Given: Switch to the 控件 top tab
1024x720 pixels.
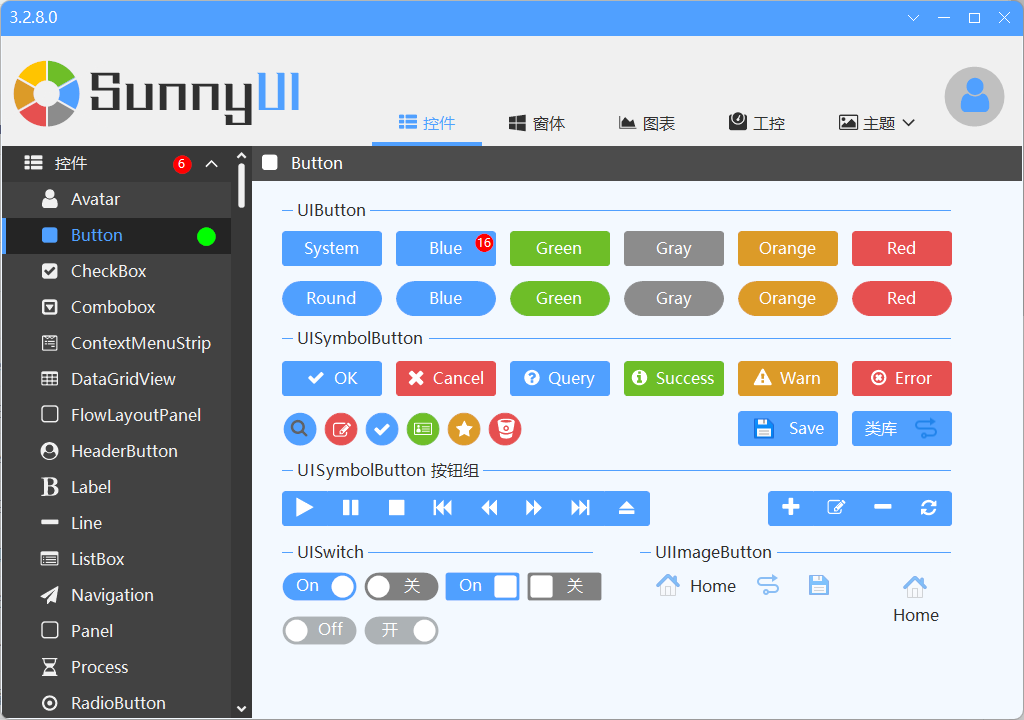Looking at the screenshot, I should 427,123.
